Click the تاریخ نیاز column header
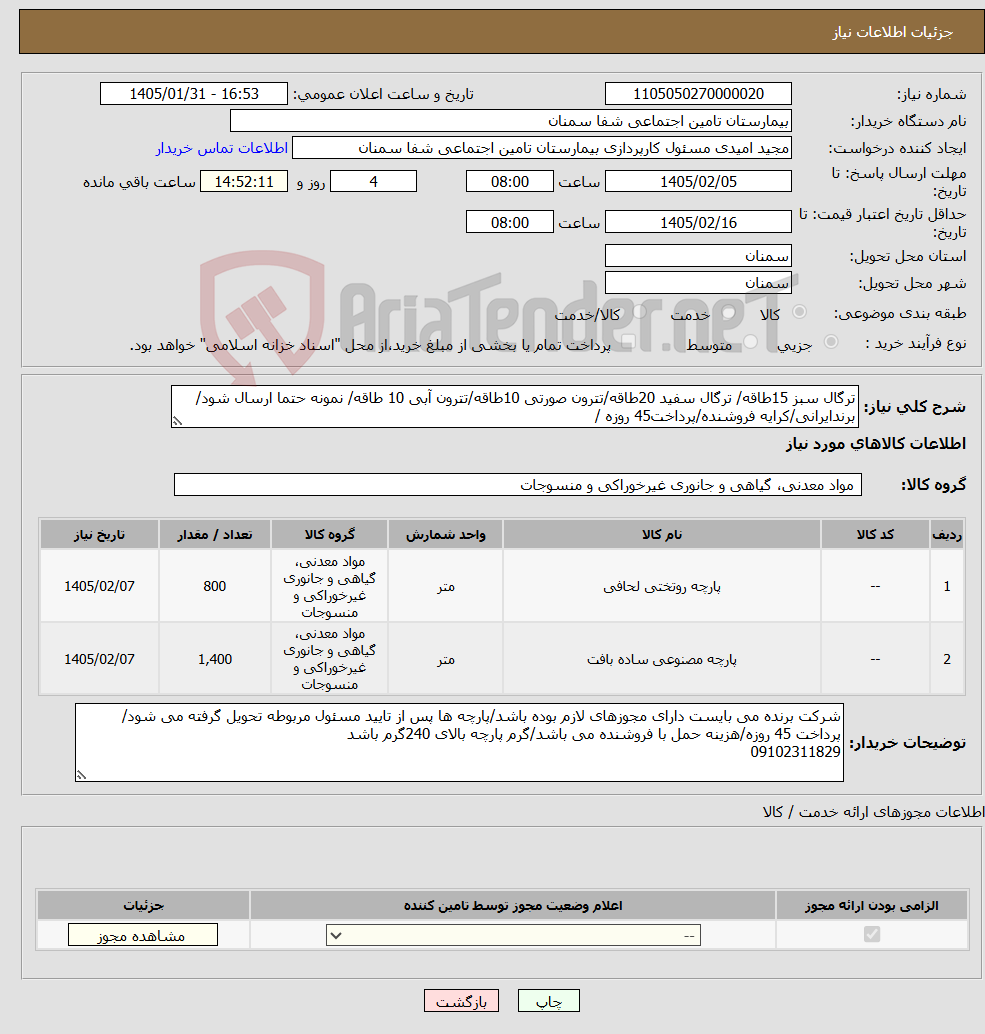The height and width of the screenshot is (1034, 985). click(x=100, y=534)
